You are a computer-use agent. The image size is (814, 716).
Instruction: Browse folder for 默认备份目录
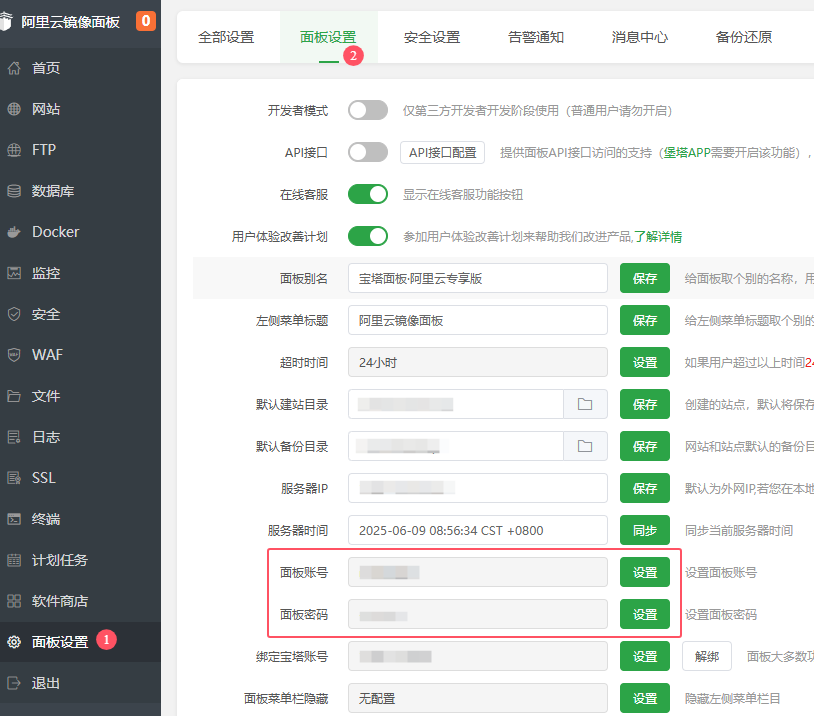click(585, 446)
